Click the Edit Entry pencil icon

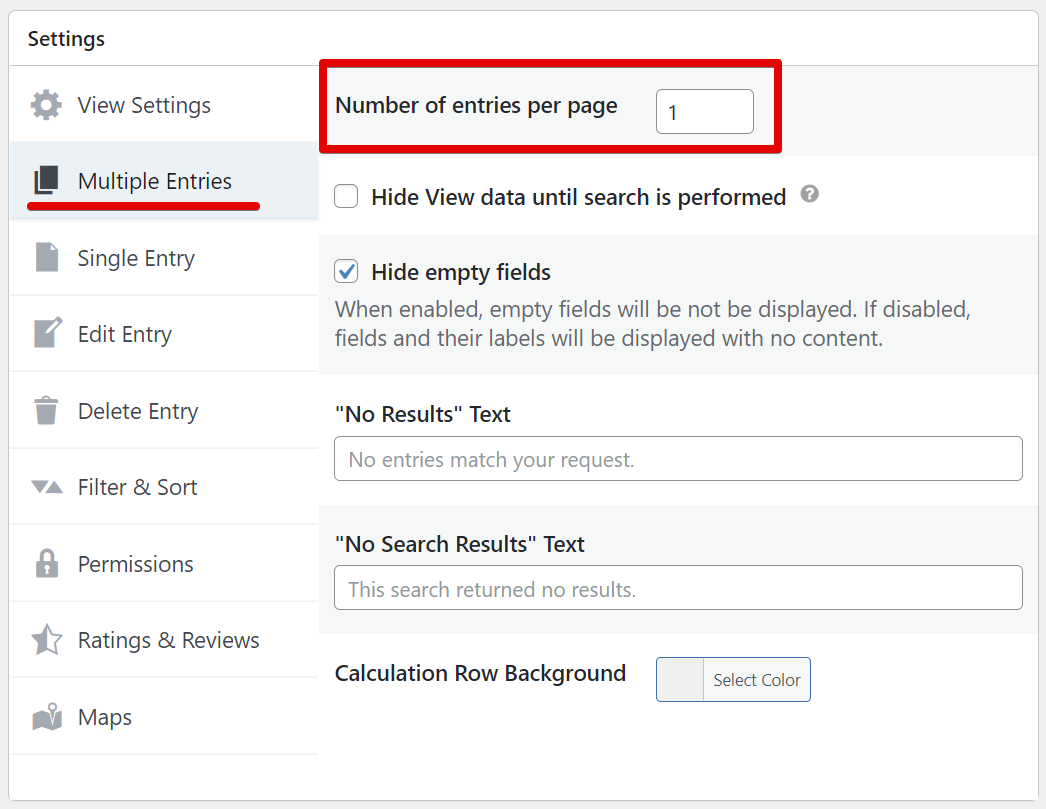tap(47, 334)
